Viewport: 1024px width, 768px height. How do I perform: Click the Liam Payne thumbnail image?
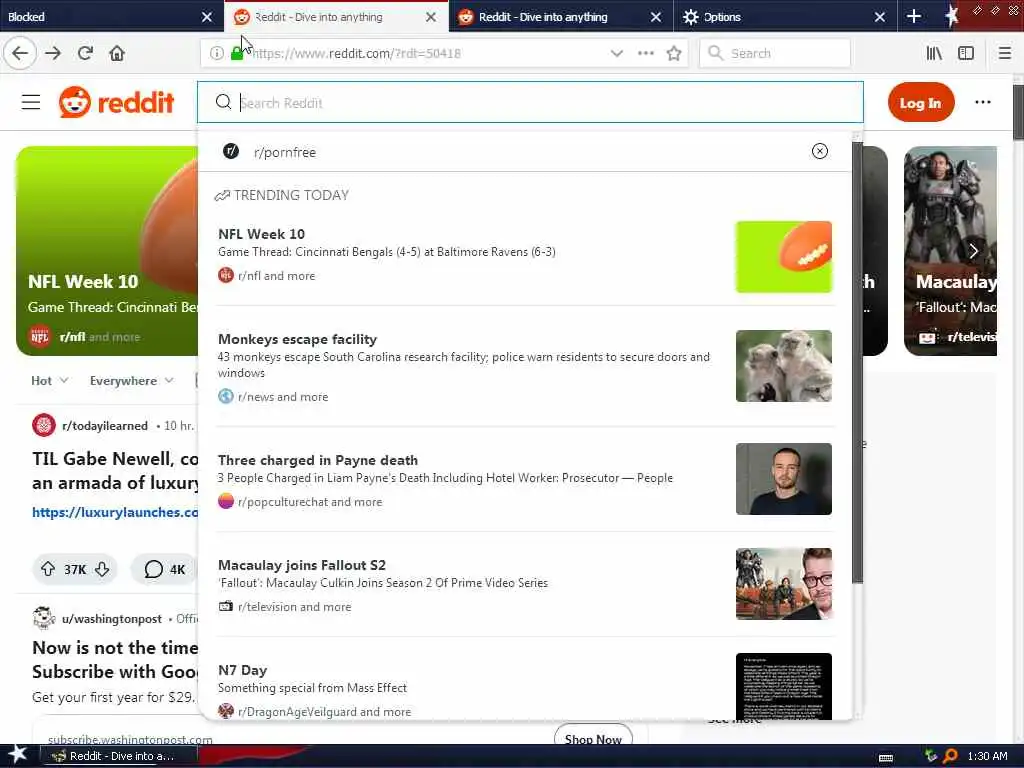click(784, 479)
